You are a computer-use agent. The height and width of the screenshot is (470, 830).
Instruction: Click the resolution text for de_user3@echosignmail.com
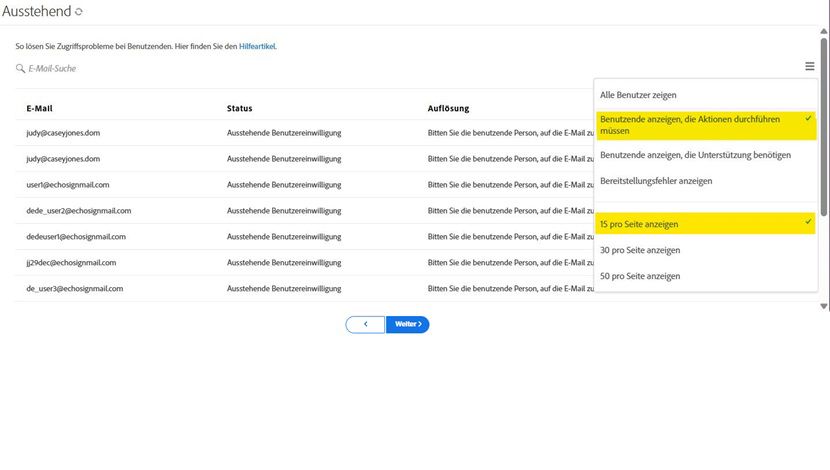511,288
